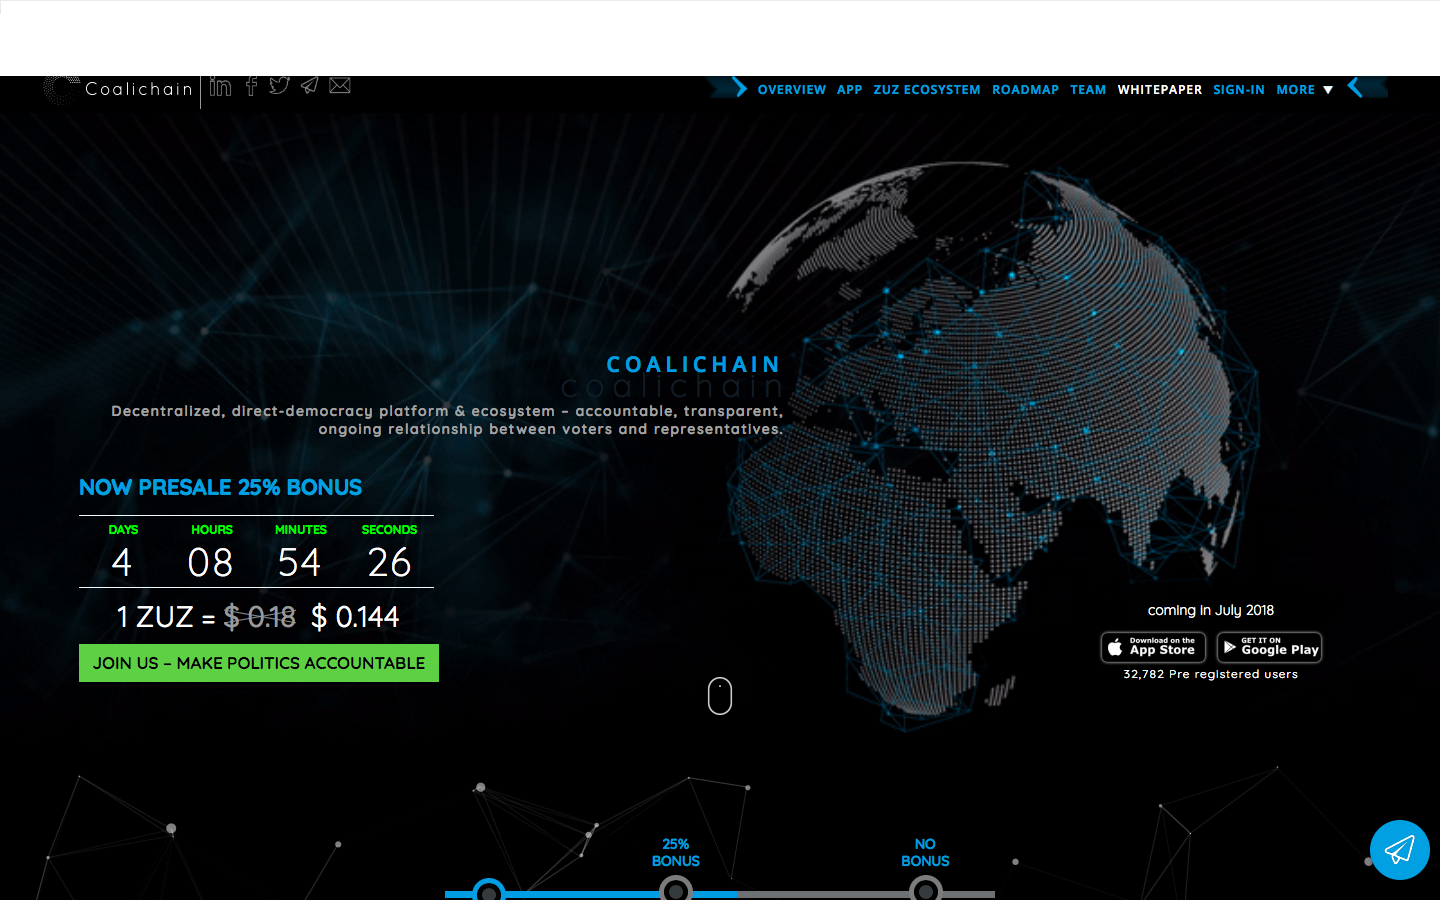The width and height of the screenshot is (1440, 900).
Task: Click the "25% BONUS" timeline label
Action: pos(676,852)
